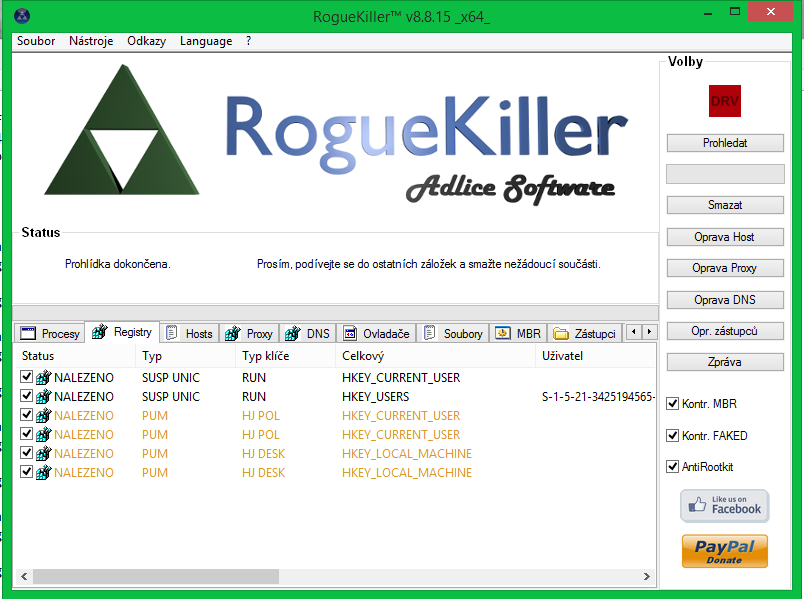804x599 pixels.
Task: Click the DNS tab icon
Action: (x=293, y=333)
